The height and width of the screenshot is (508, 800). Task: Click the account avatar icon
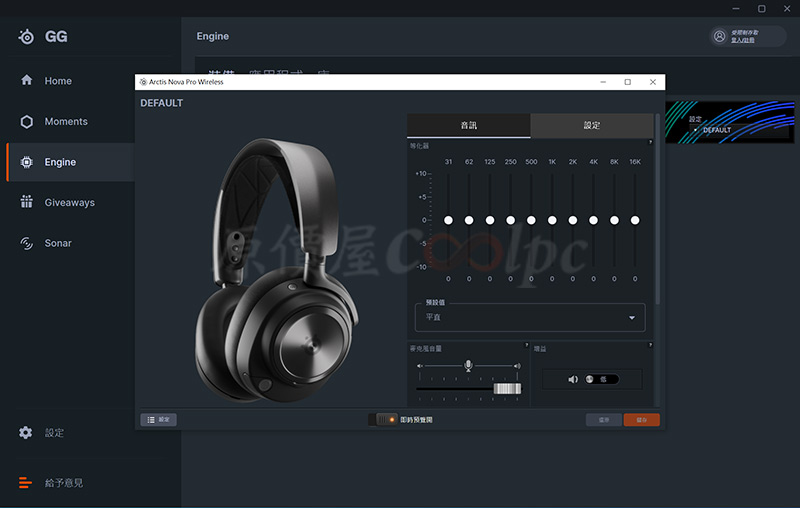(x=719, y=36)
